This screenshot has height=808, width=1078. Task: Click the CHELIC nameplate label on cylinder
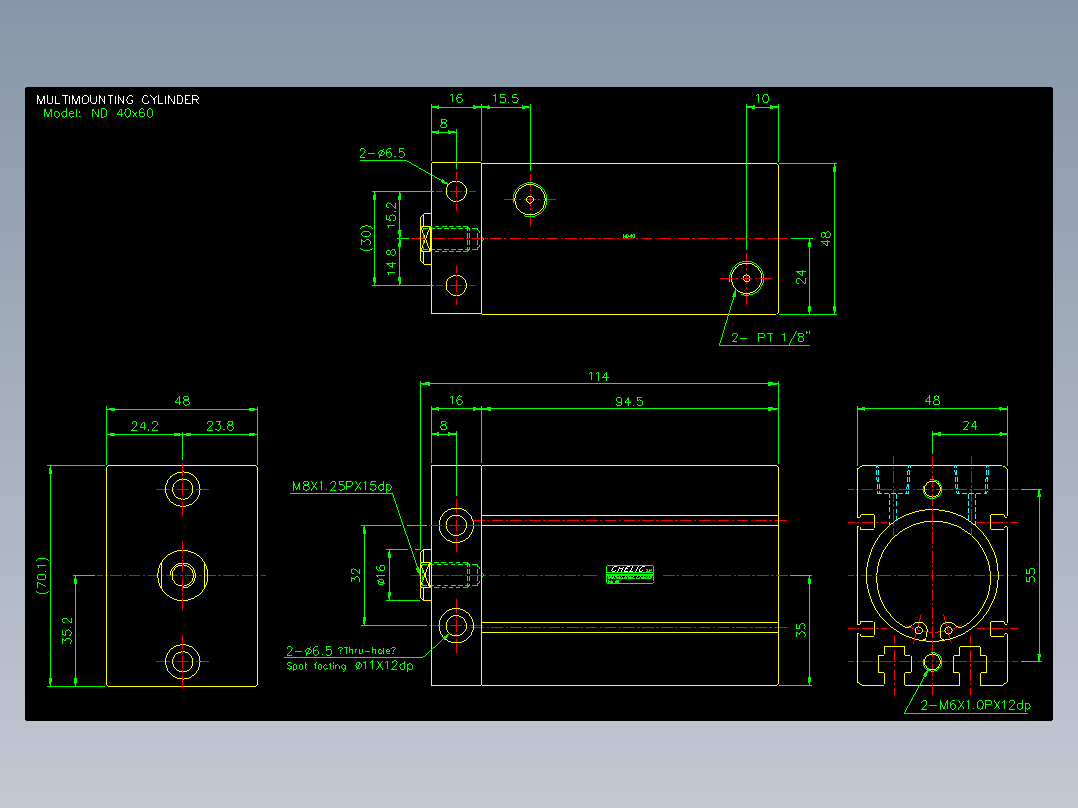tap(630, 574)
